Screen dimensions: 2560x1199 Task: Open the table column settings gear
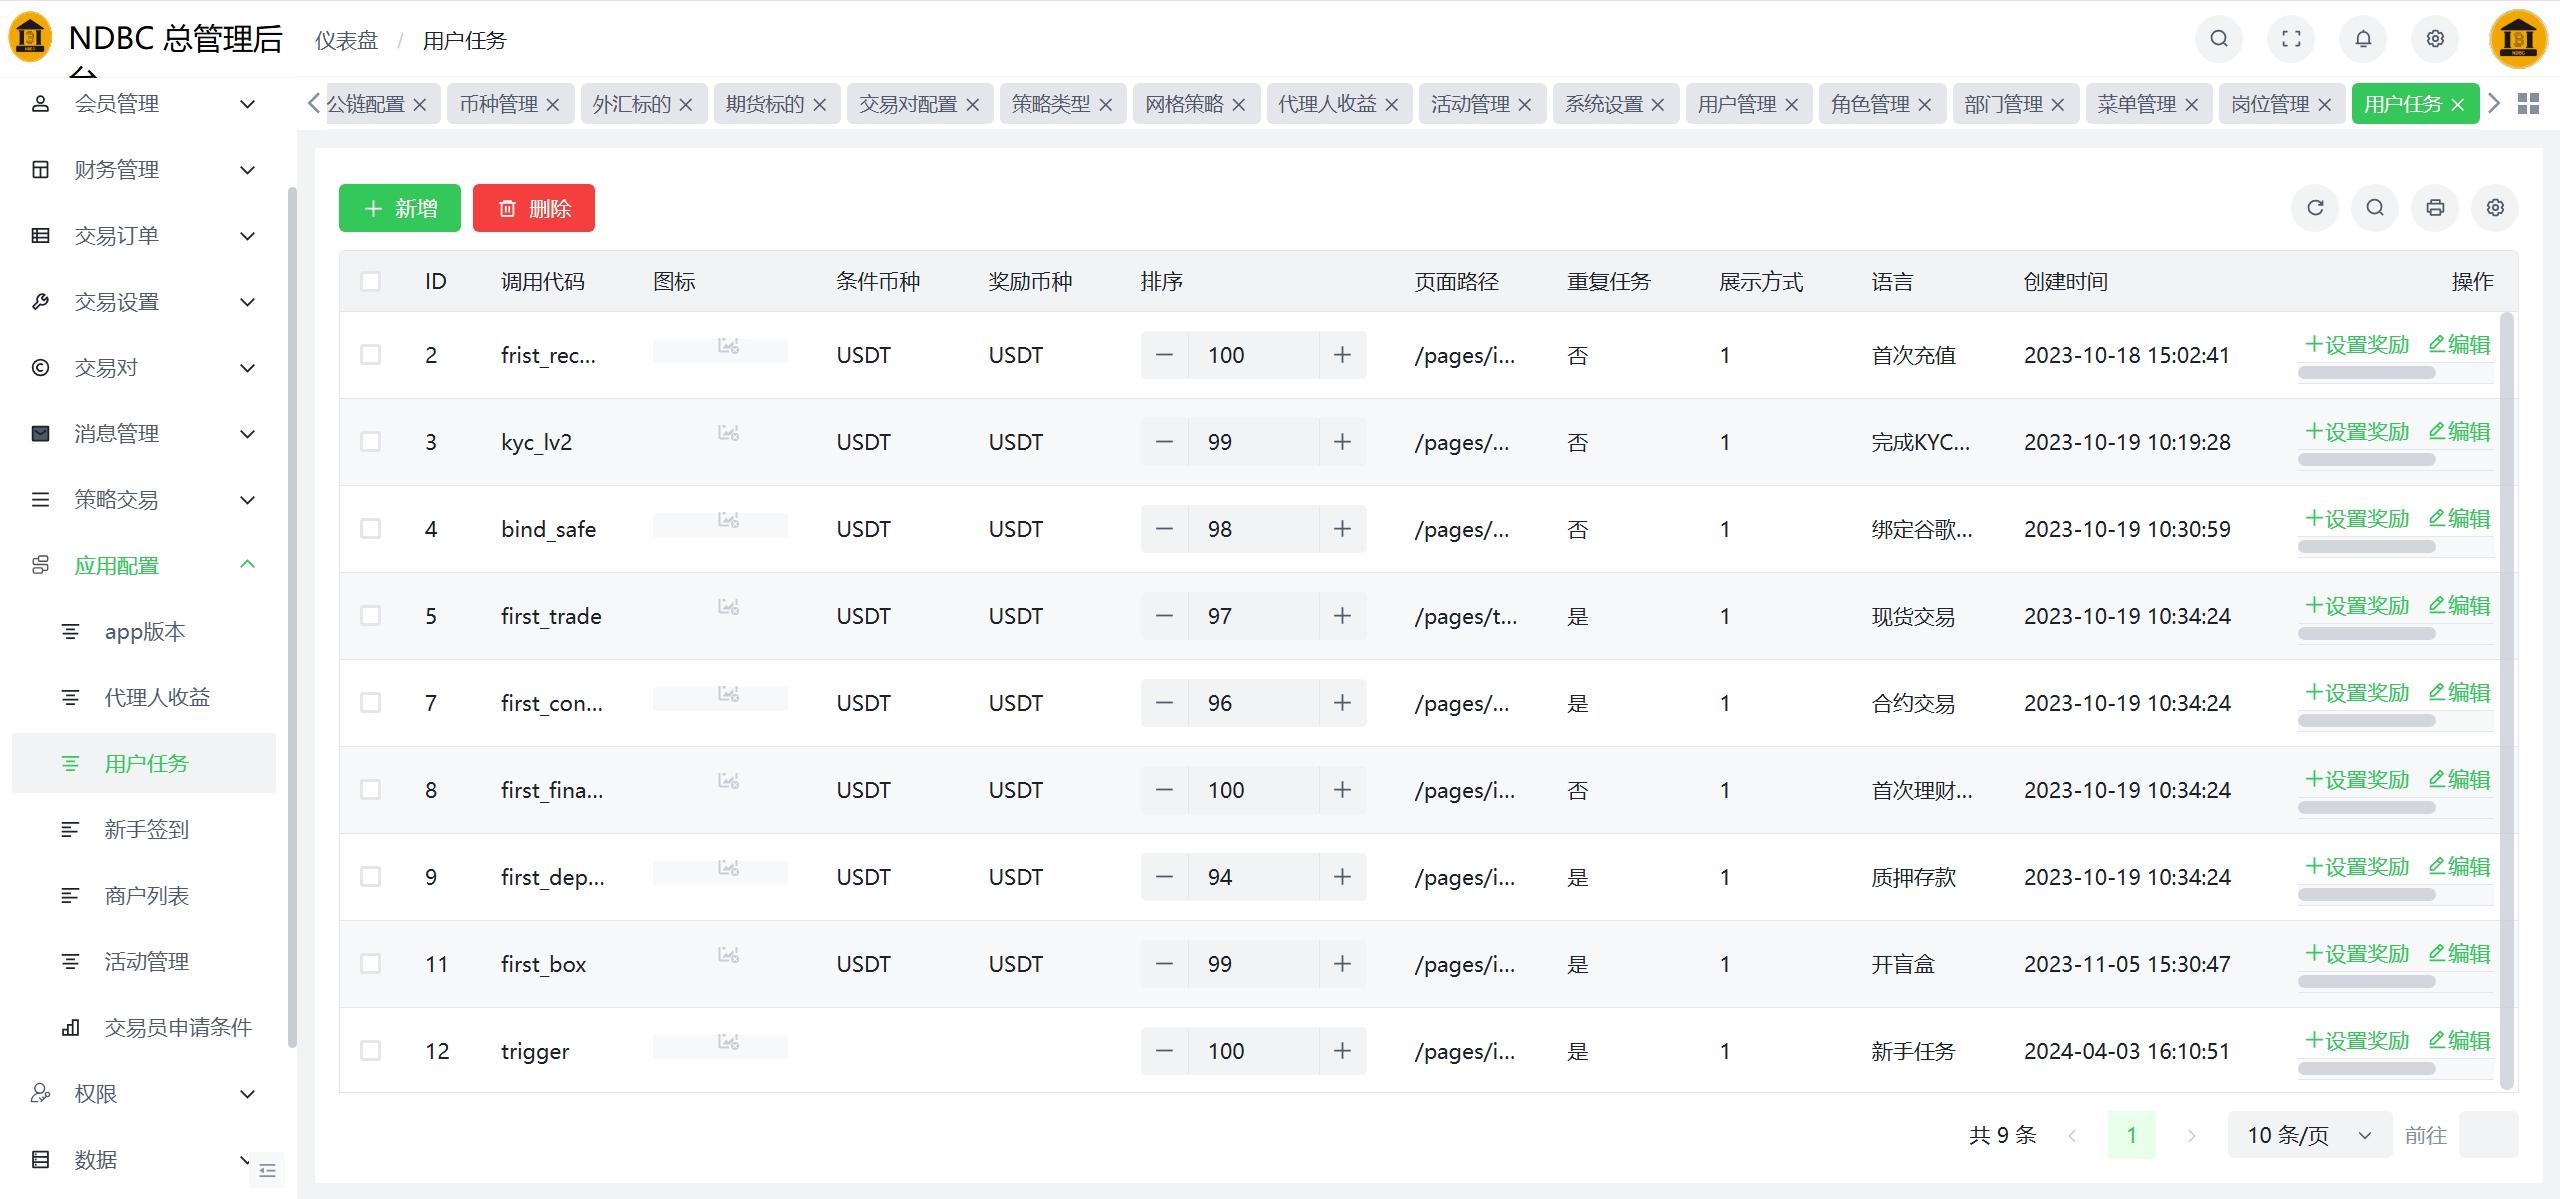coord(2495,208)
